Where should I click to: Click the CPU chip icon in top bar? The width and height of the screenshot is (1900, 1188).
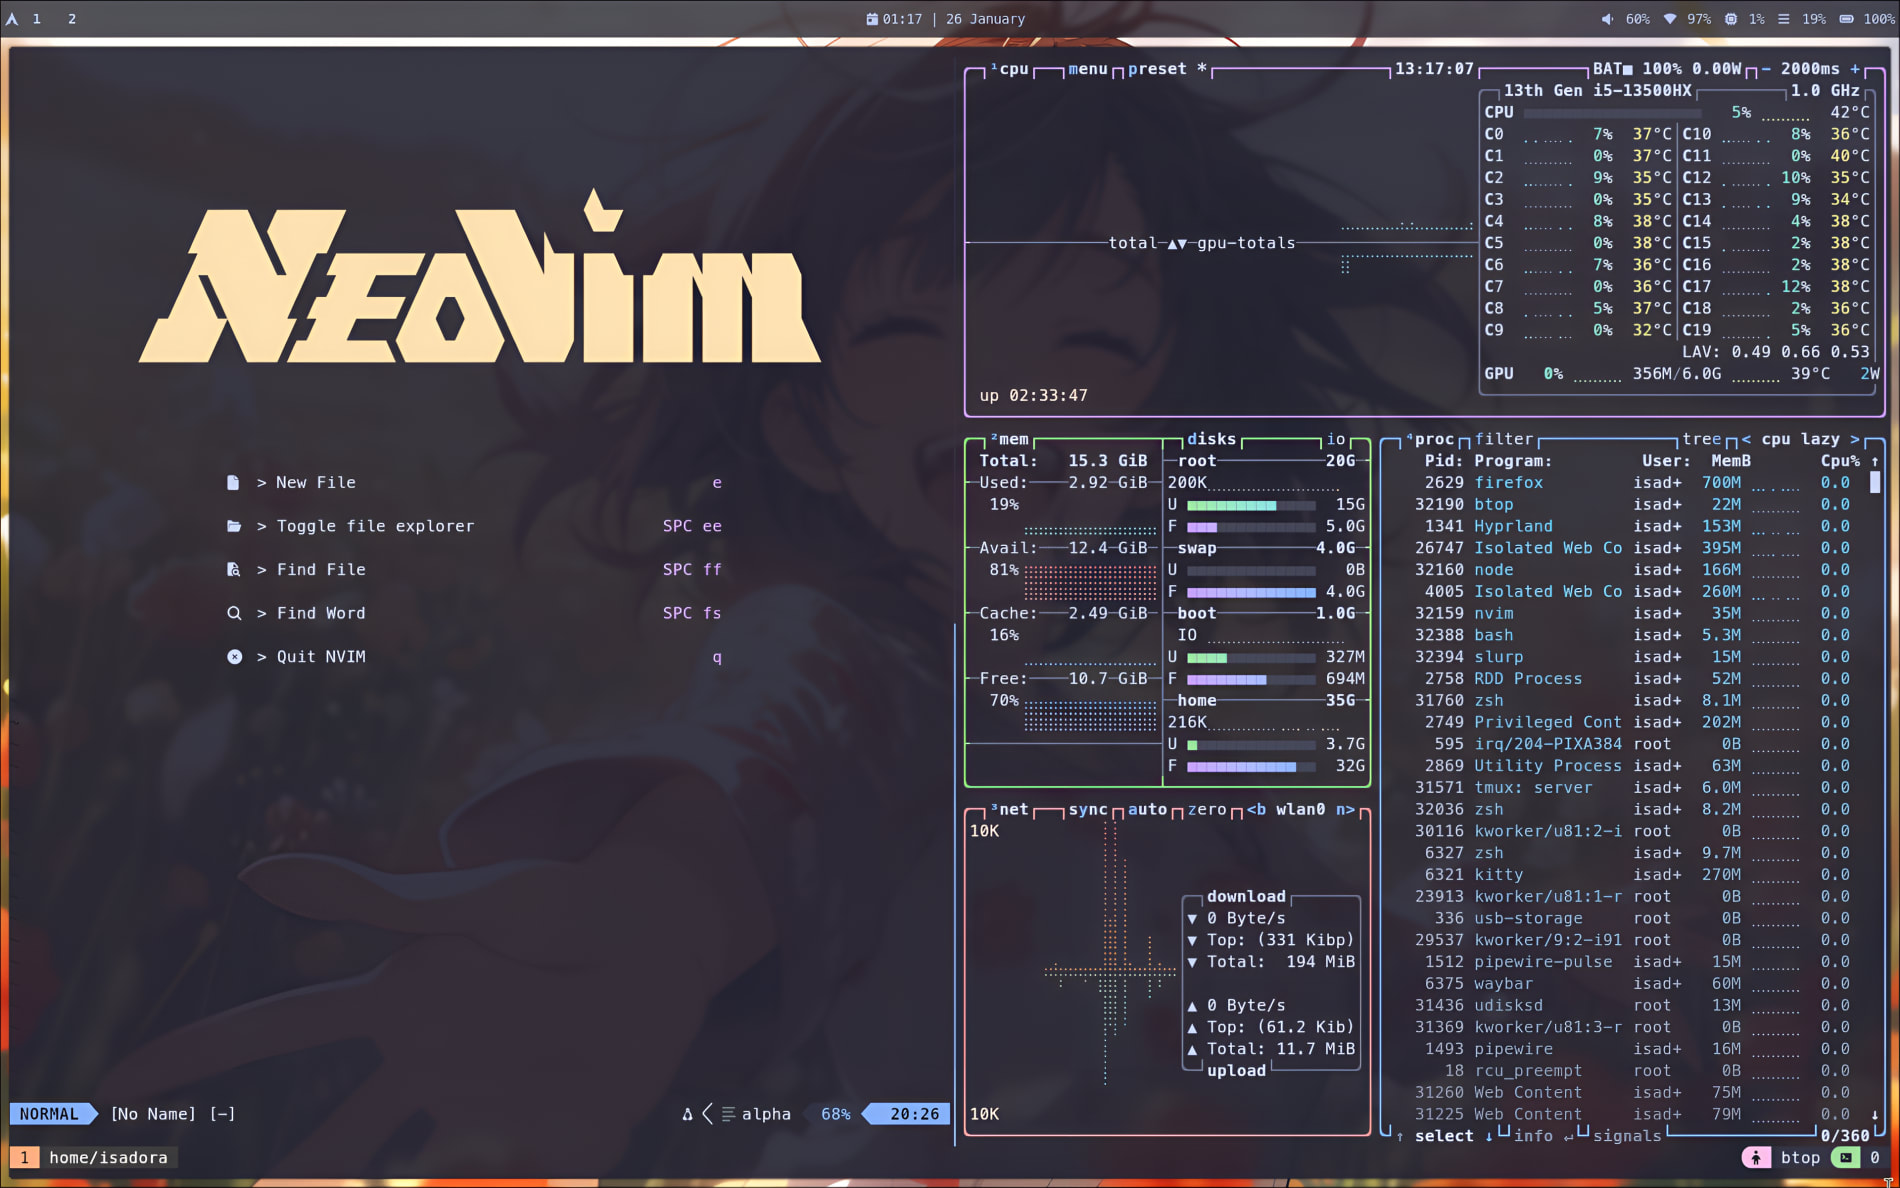click(1731, 19)
